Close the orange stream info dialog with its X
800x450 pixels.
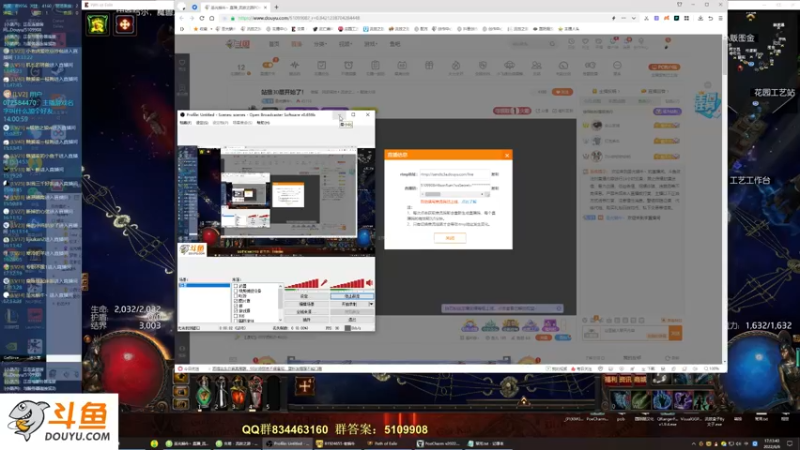click(x=507, y=155)
